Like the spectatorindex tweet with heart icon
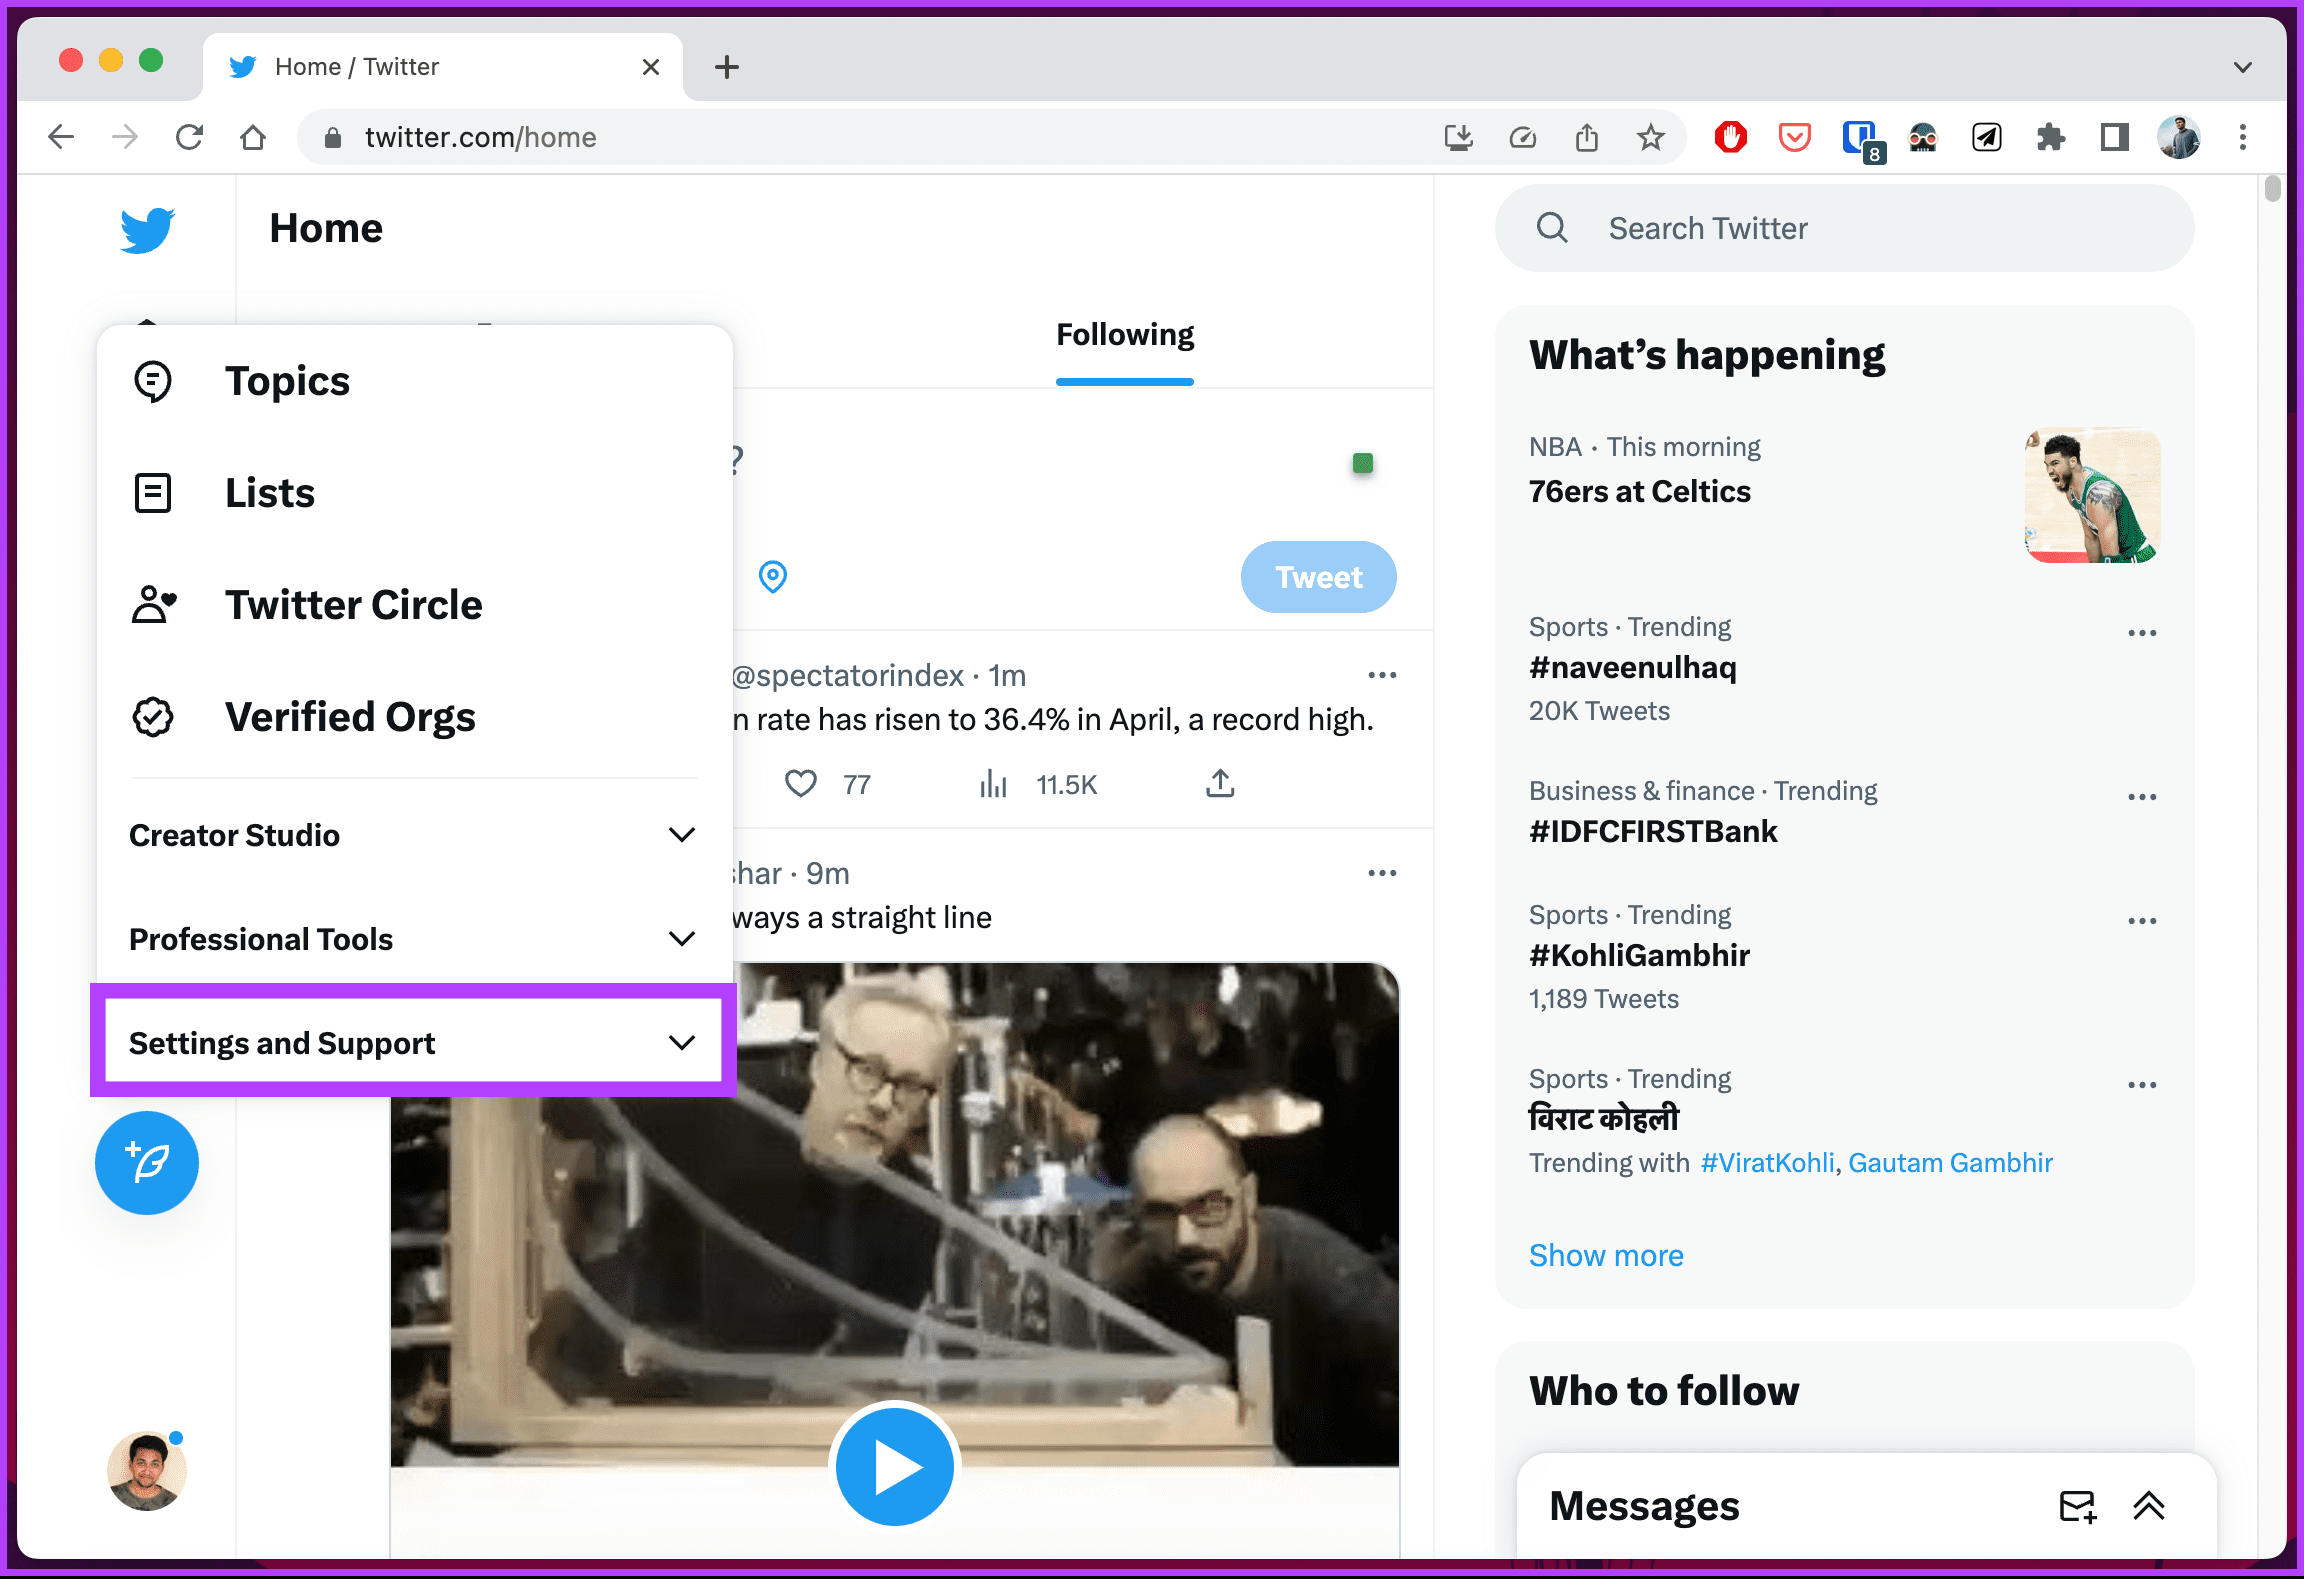 point(800,783)
